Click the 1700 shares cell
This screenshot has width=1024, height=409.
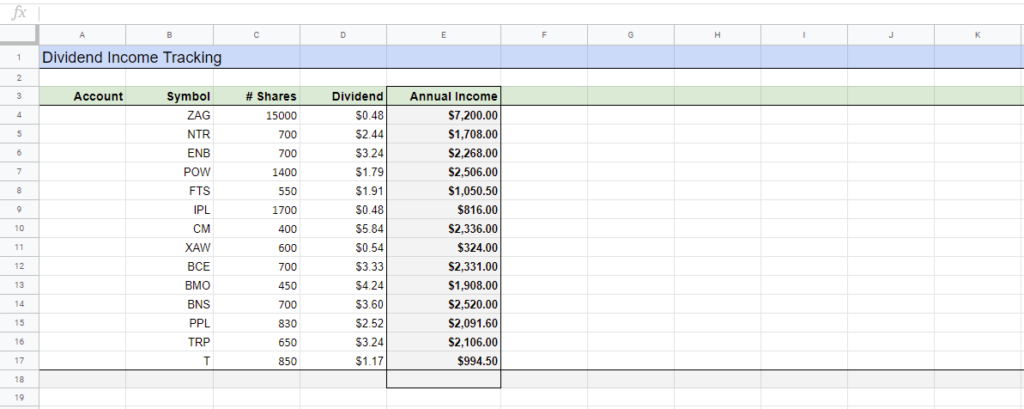(257, 210)
